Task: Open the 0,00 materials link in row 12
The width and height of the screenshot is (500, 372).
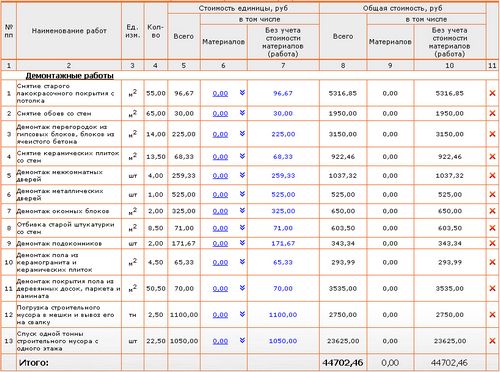Action: tap(220, 315)
